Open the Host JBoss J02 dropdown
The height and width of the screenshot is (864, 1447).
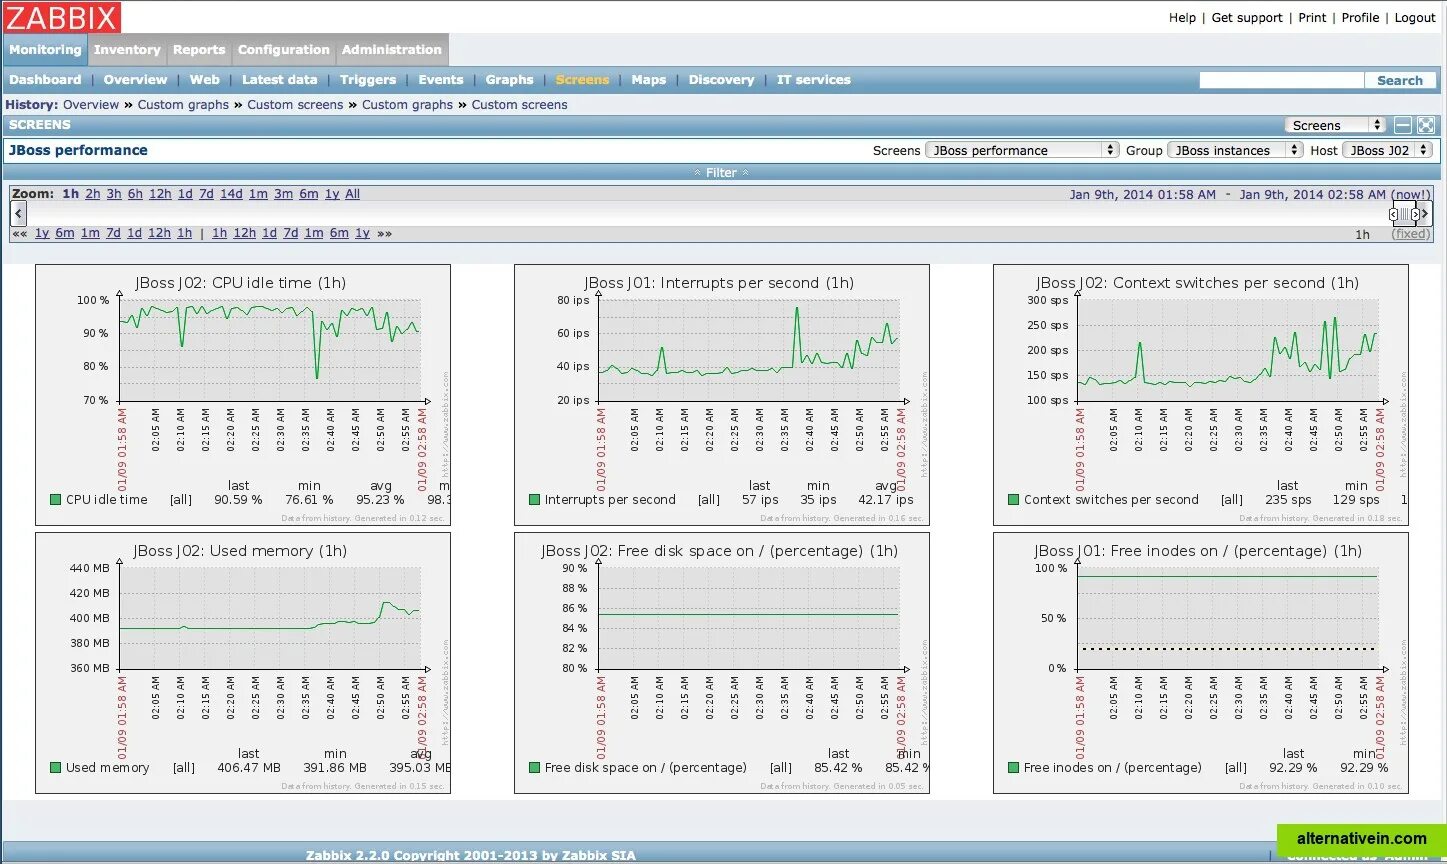1387,150
